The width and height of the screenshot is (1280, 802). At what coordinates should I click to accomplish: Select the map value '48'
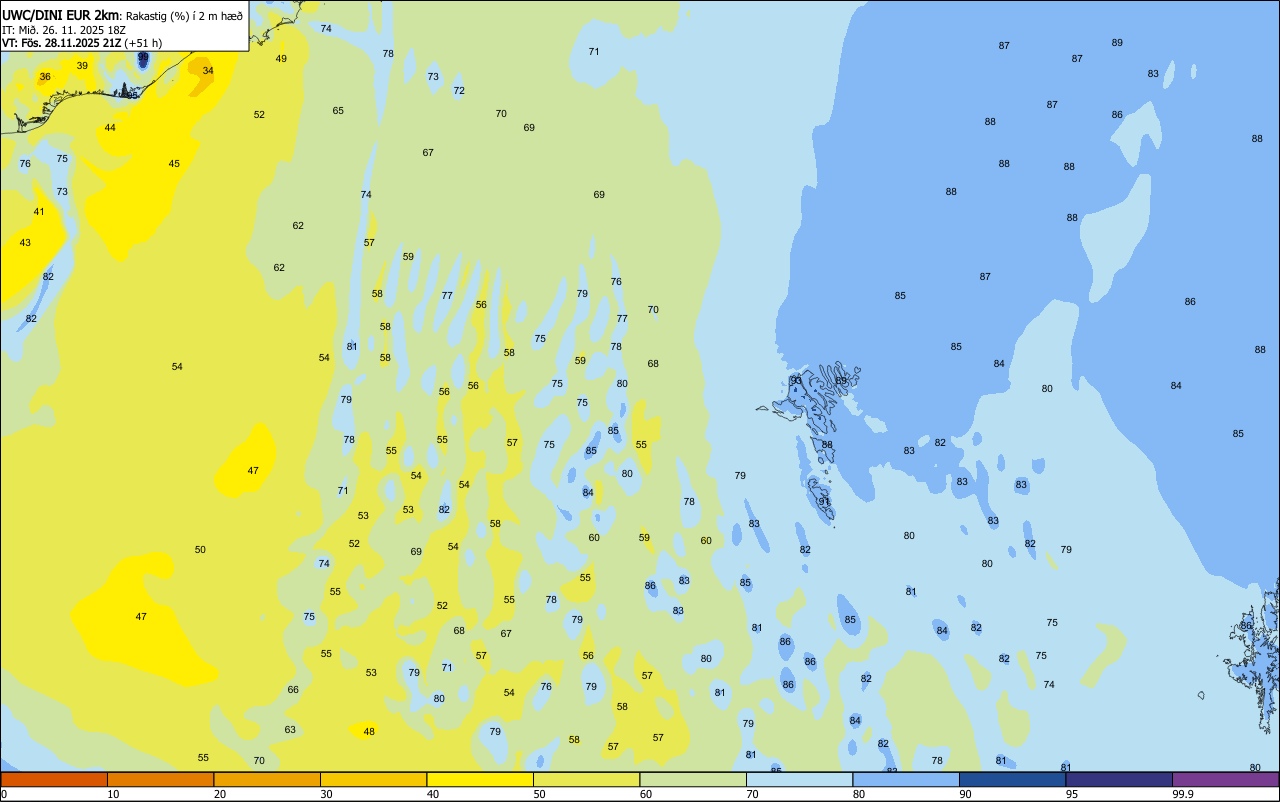369,732
